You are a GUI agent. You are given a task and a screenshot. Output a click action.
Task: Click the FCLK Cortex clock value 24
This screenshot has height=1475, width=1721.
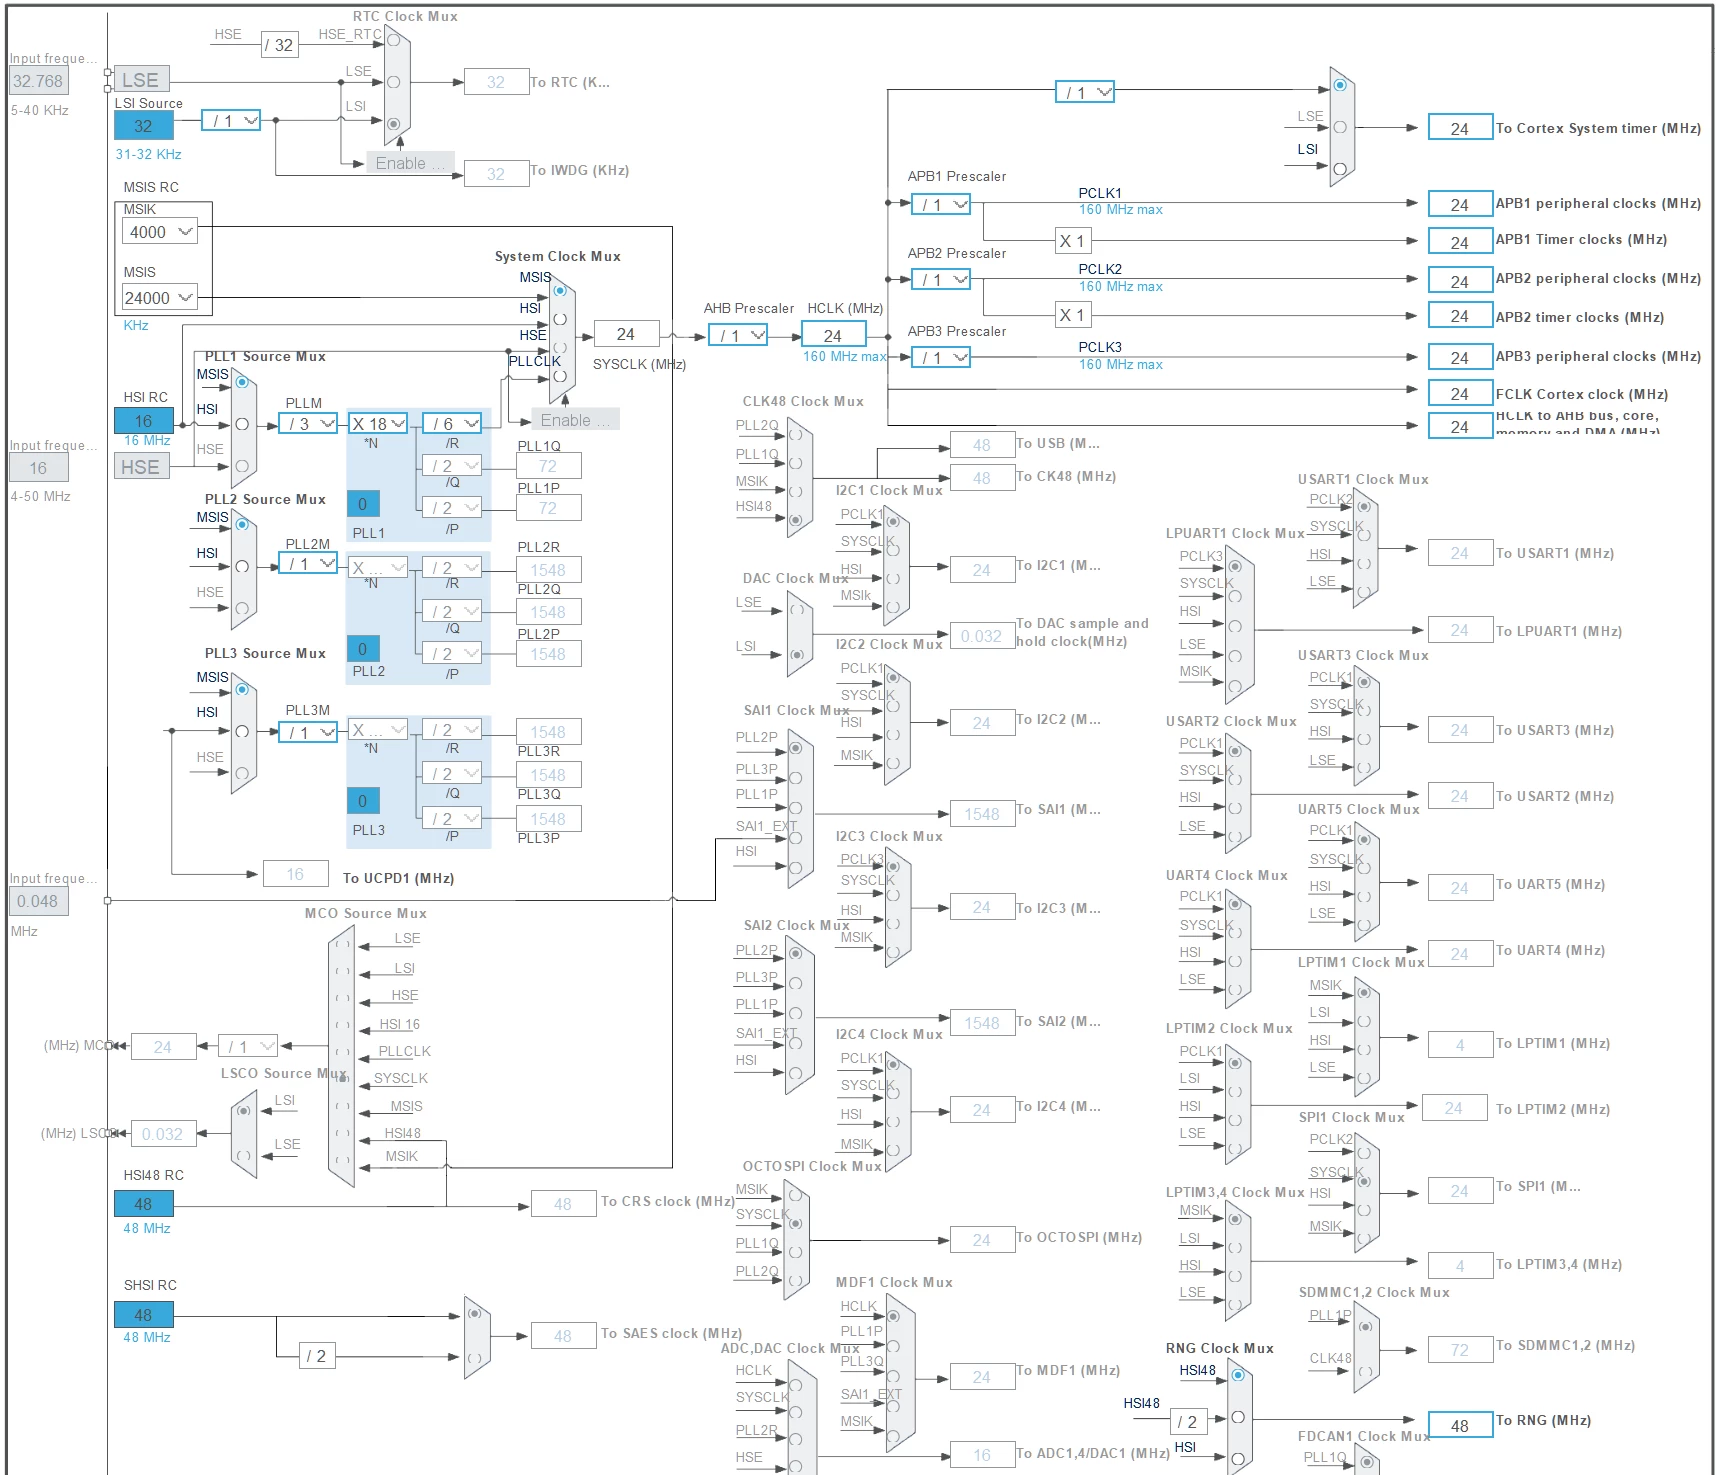[1460, 394]
